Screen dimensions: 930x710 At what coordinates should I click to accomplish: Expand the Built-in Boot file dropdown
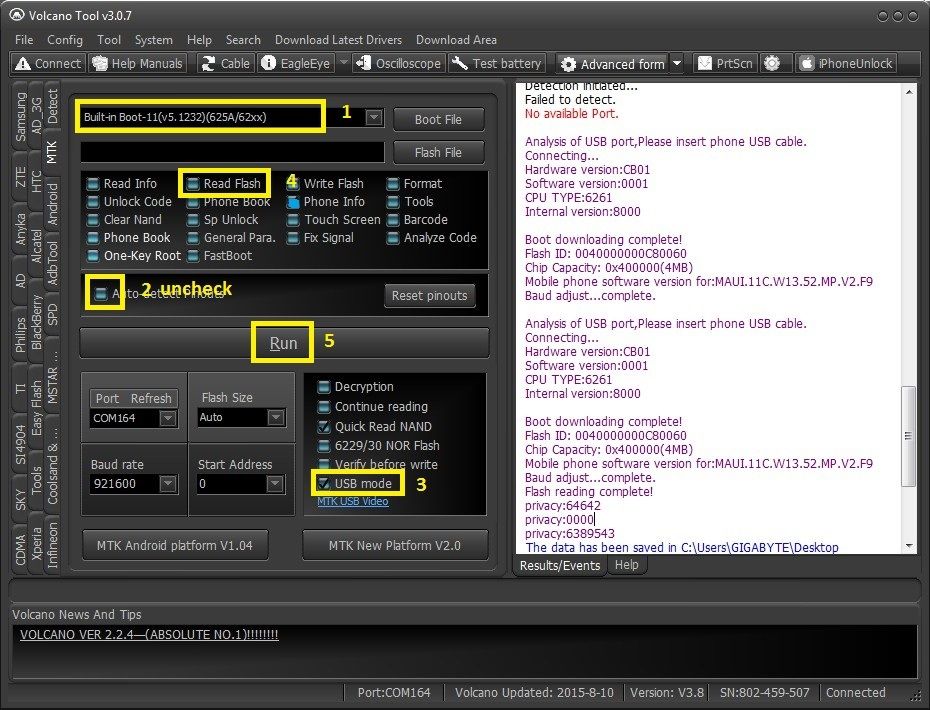(x=373, y=118)
